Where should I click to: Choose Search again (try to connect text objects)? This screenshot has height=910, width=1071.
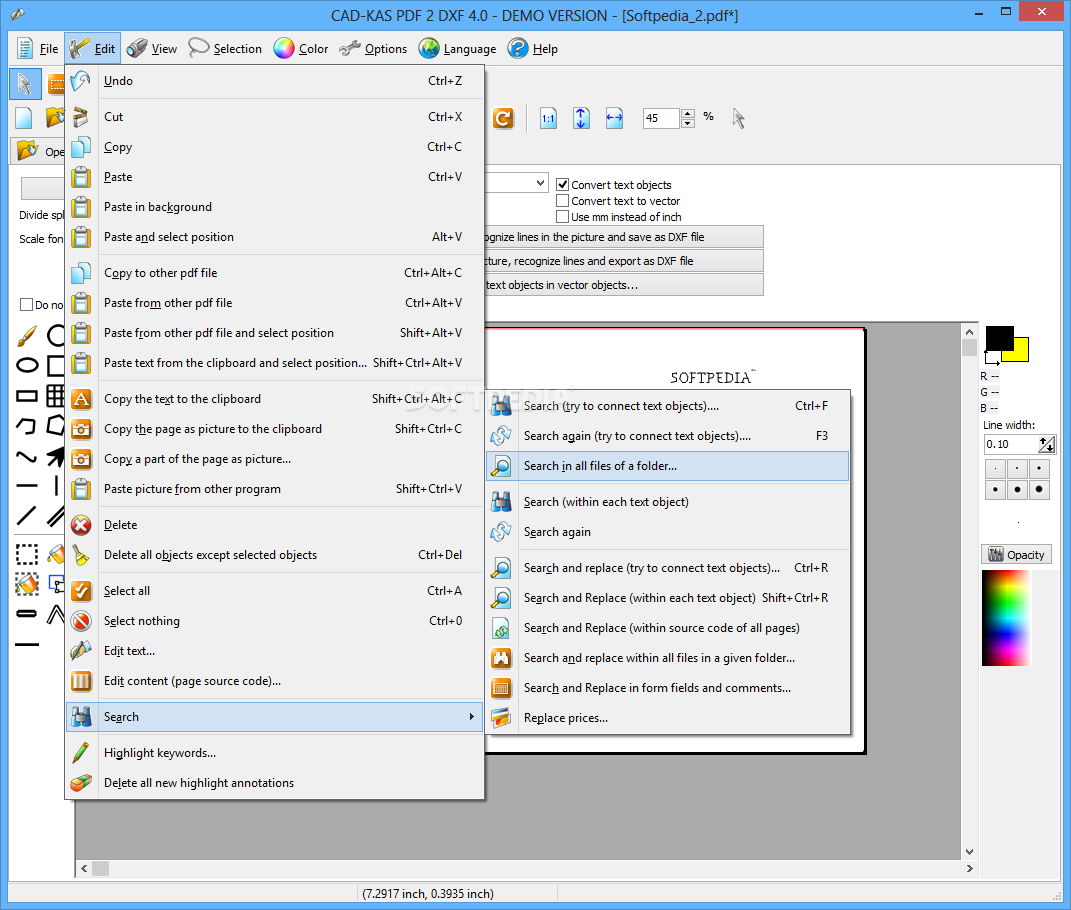tap(667, 436)
